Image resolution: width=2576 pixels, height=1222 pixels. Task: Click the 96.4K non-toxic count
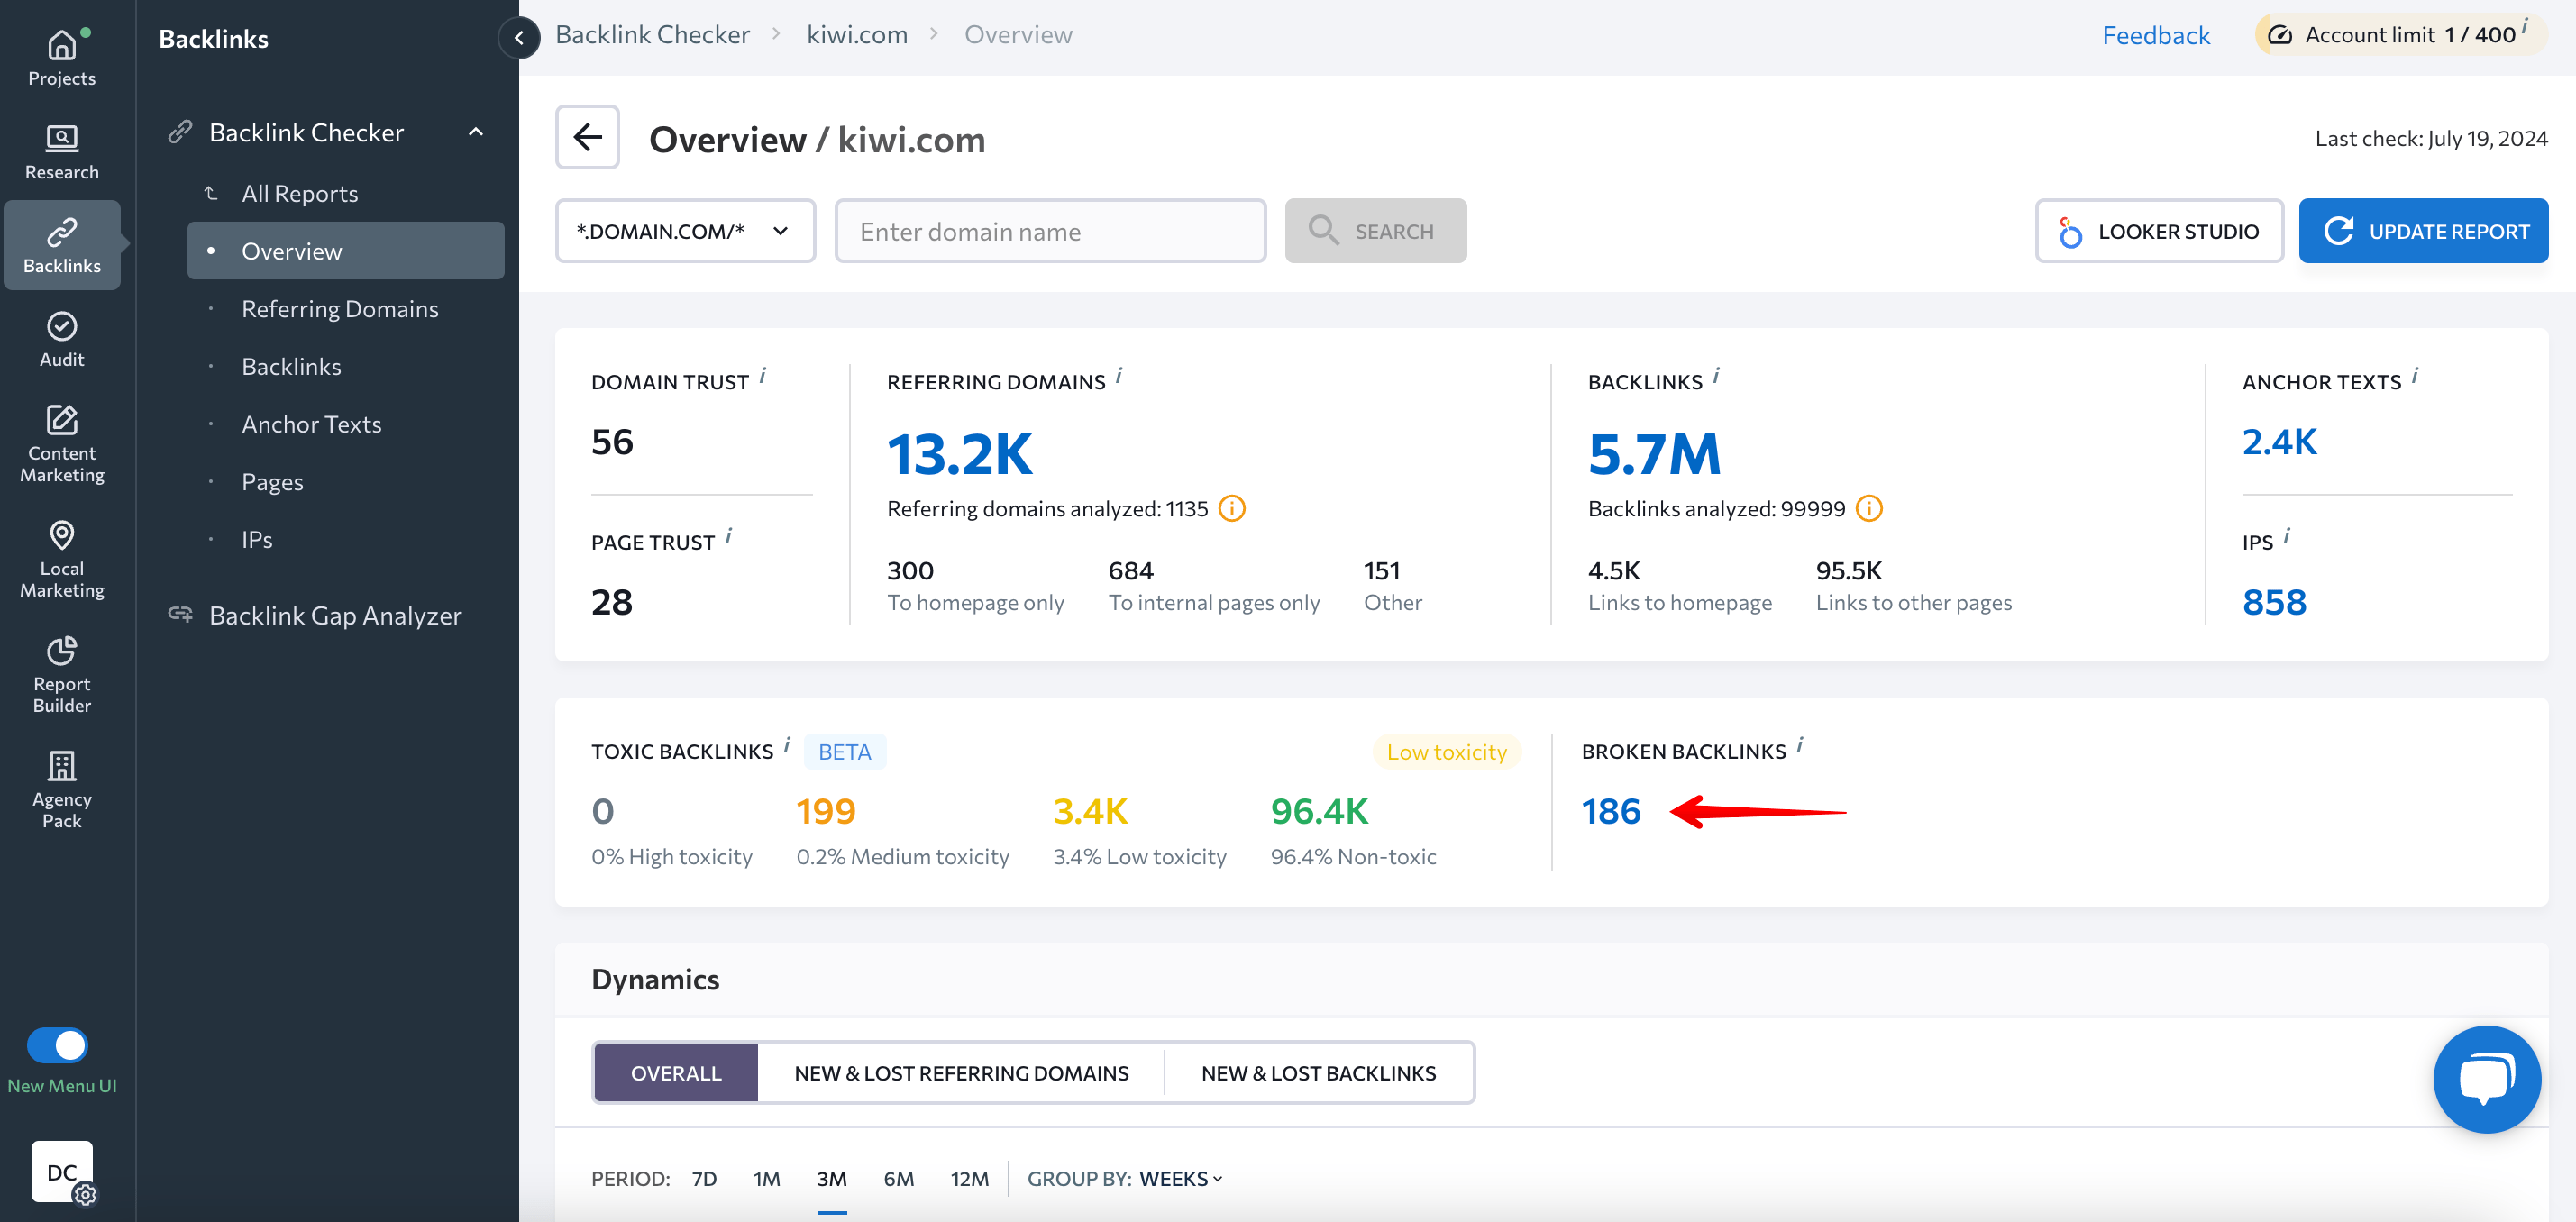tap(1319, 810)
